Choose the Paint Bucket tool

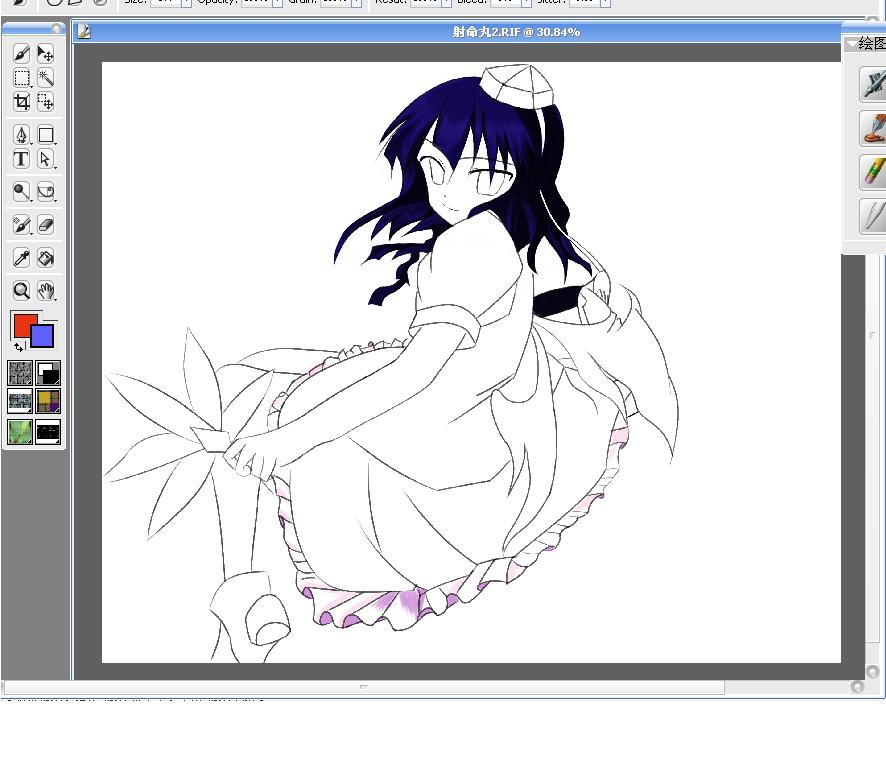tap(46, 258)
